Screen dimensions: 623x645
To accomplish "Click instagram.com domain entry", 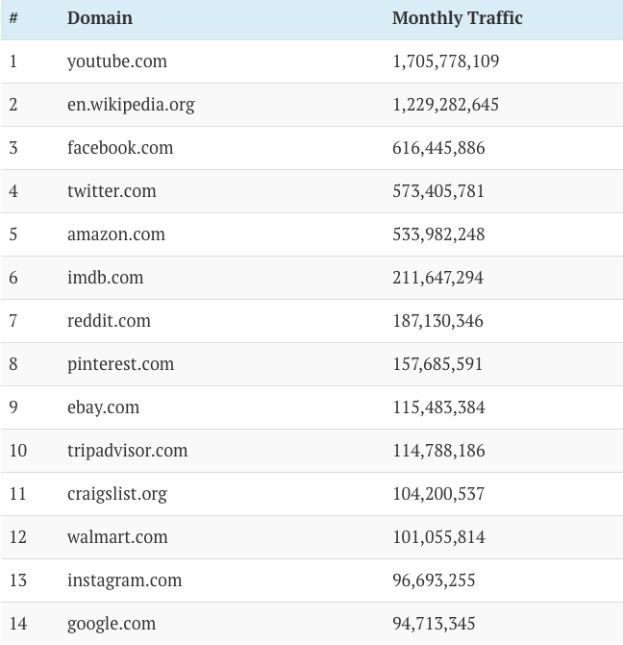I will (x=125, y=580).
